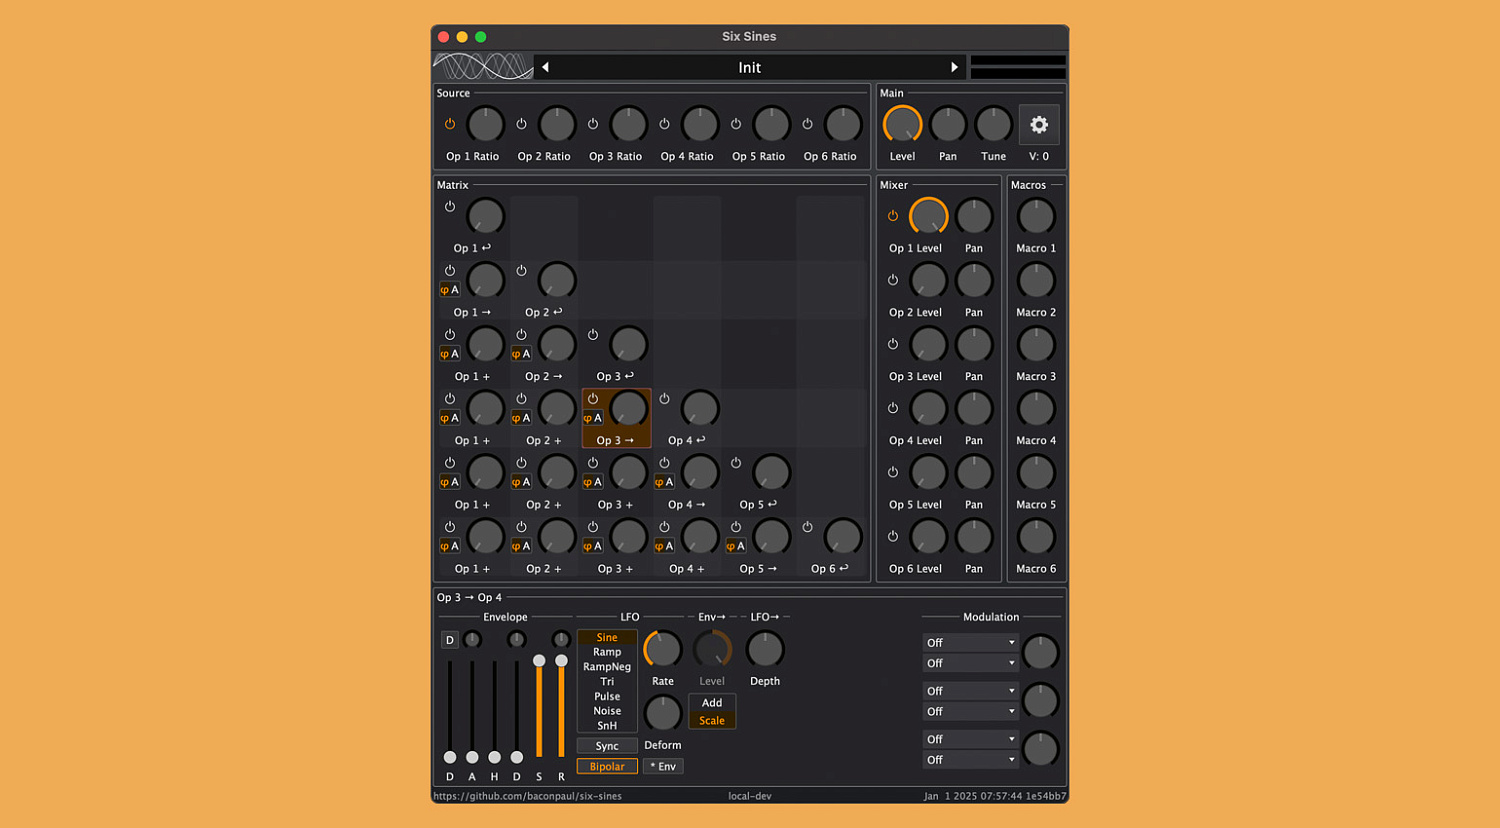1500x828 pixels.
Task: Select RampNeg in the LFO shape list
Action: pos(607,667)
